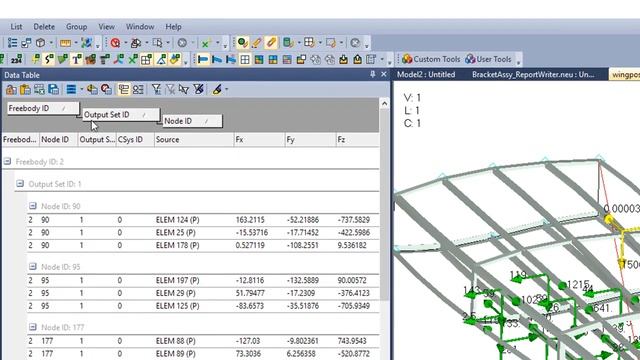Screen dimensions: 640x360
Task: Toggle the greyed funnel icon right of the filter funnel
Action: (170, 89)
